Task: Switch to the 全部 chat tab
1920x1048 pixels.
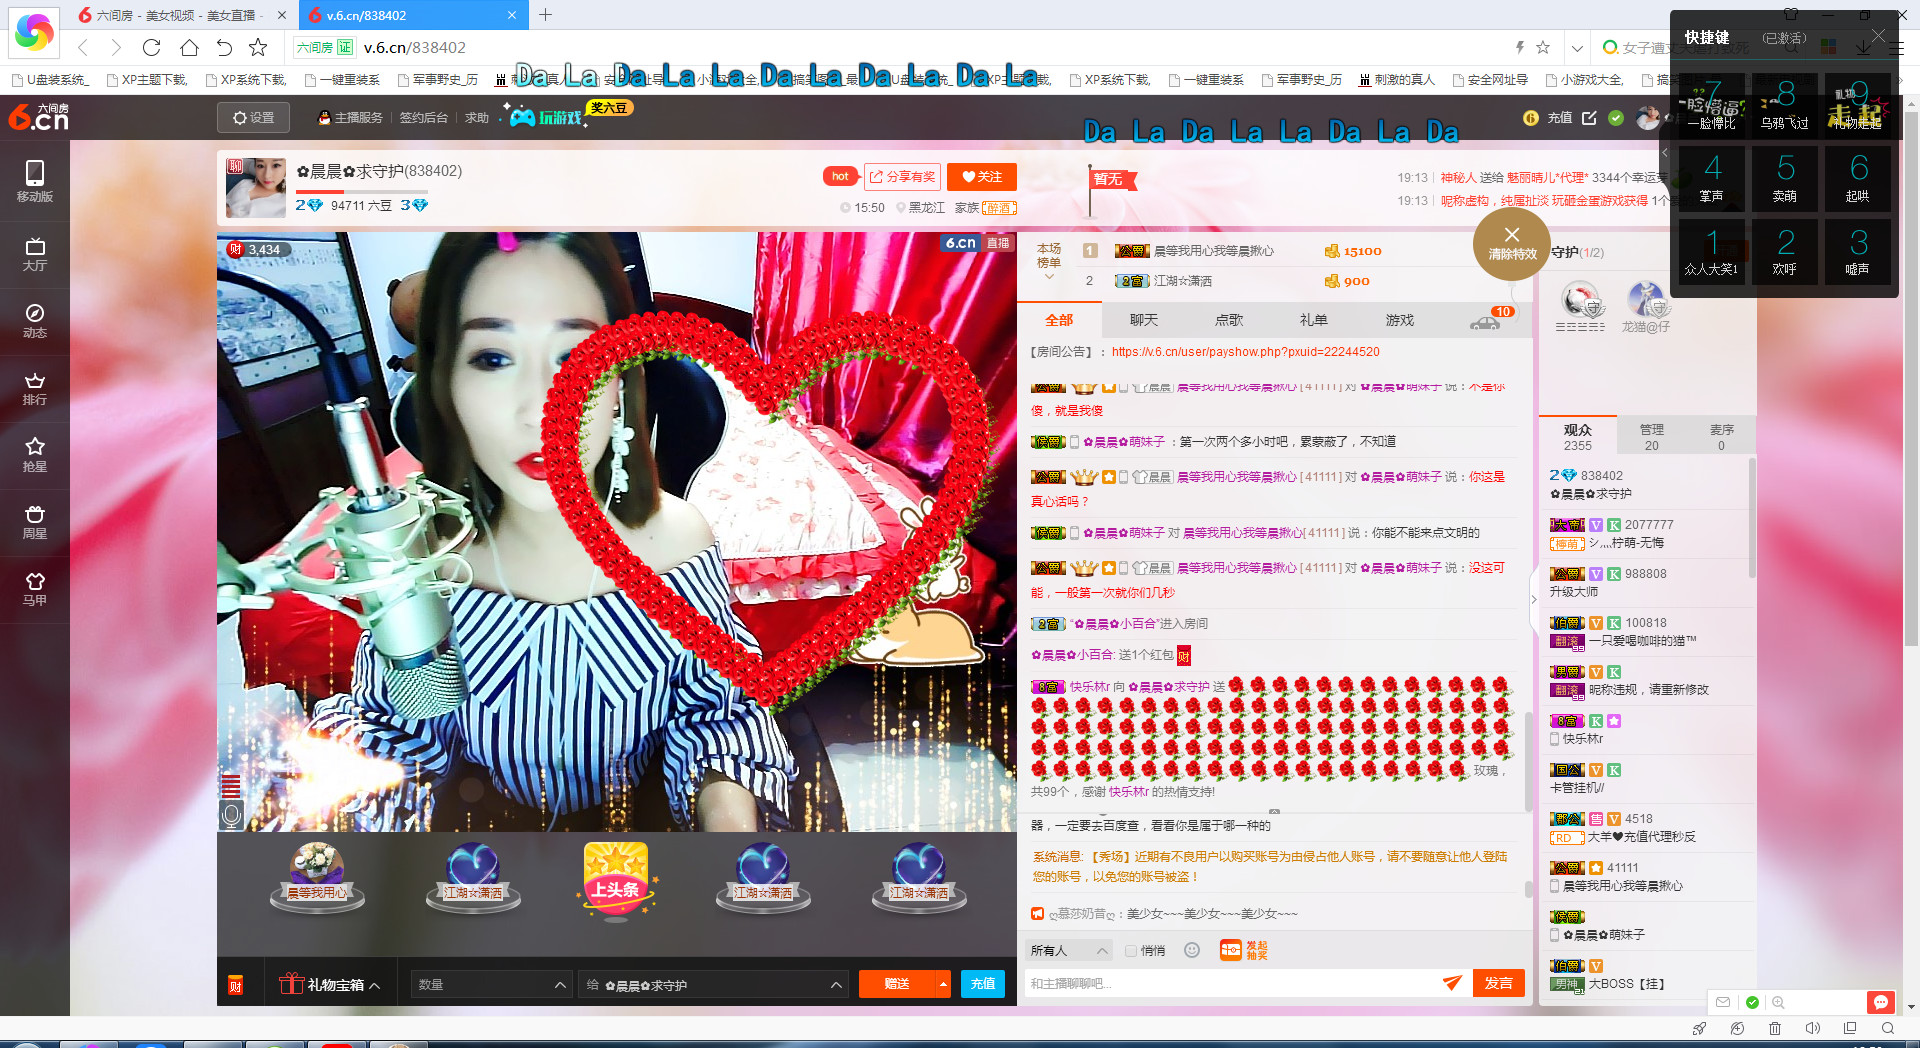Action: (1059, 320)
